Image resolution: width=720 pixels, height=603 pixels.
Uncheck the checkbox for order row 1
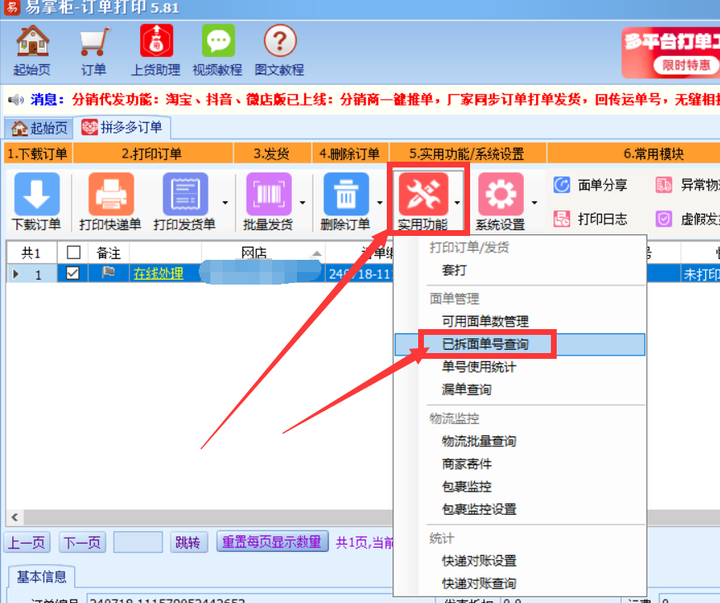(x=73, y=273)
